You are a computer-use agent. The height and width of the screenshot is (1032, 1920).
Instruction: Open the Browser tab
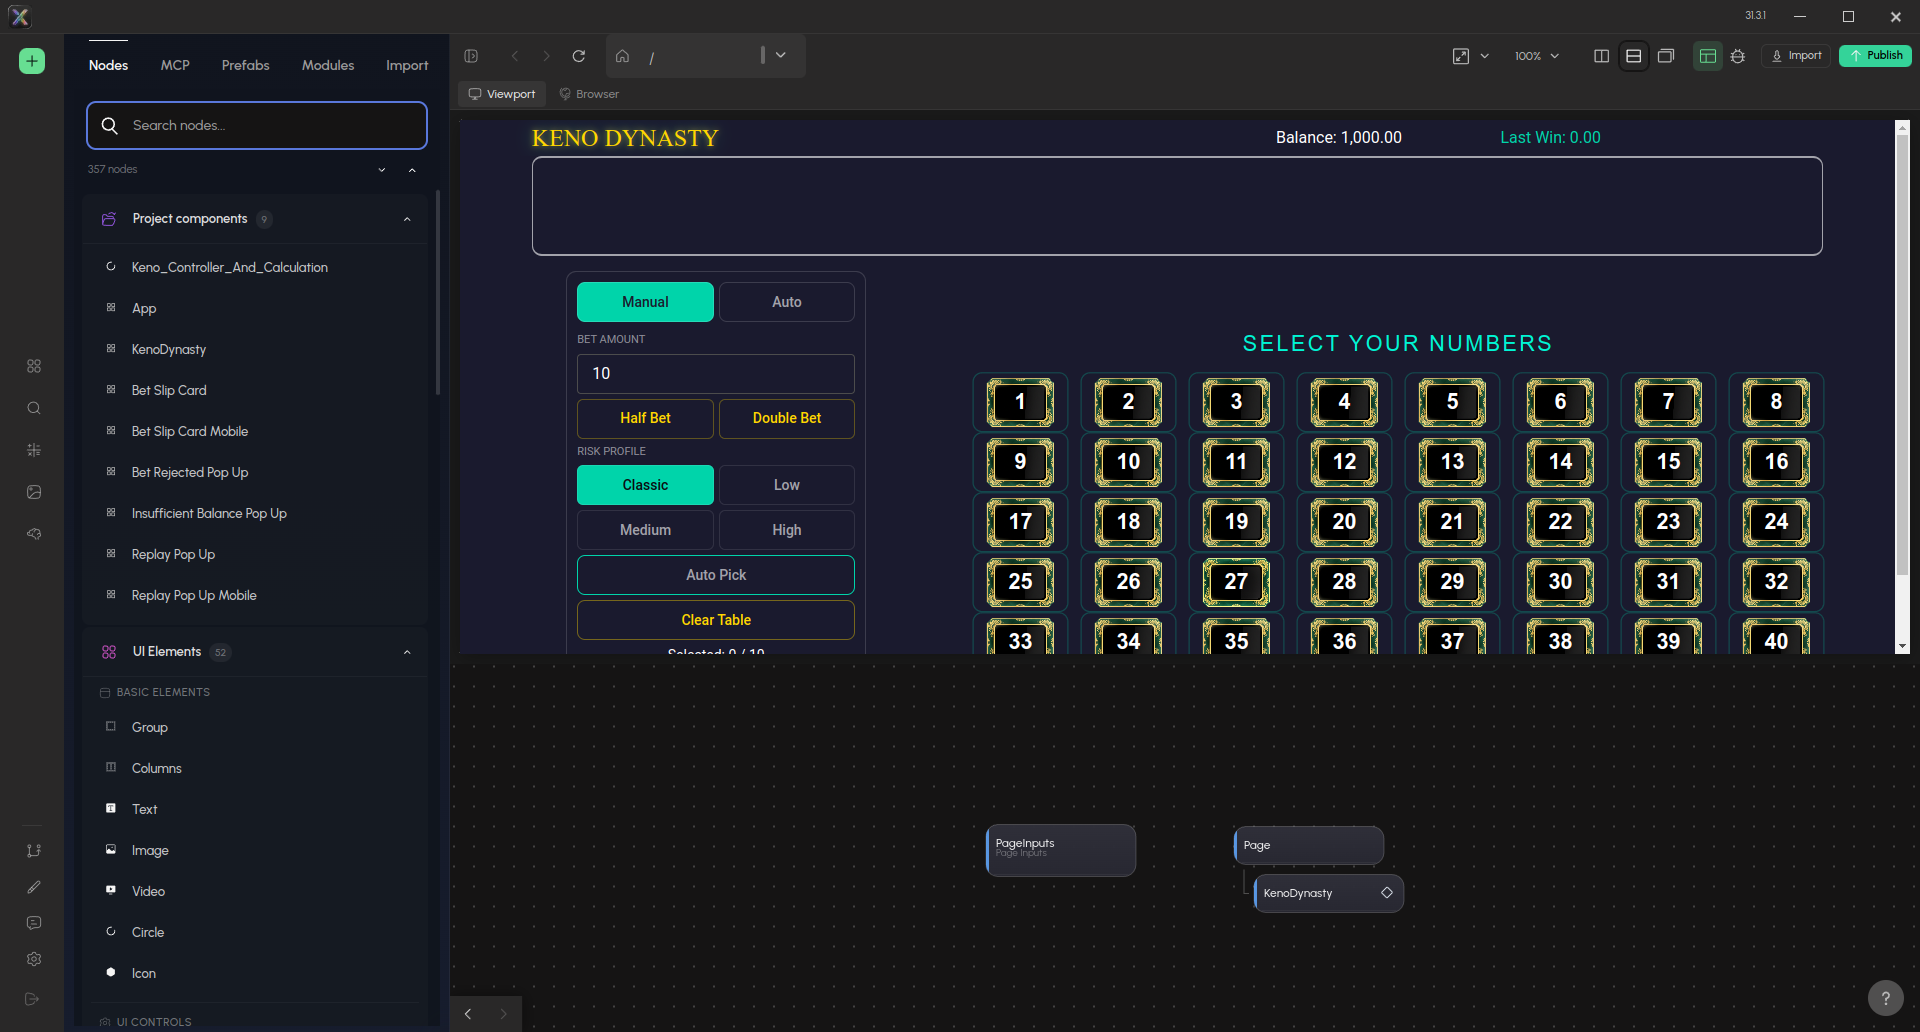pyautogui.click(x=589, y=94)
